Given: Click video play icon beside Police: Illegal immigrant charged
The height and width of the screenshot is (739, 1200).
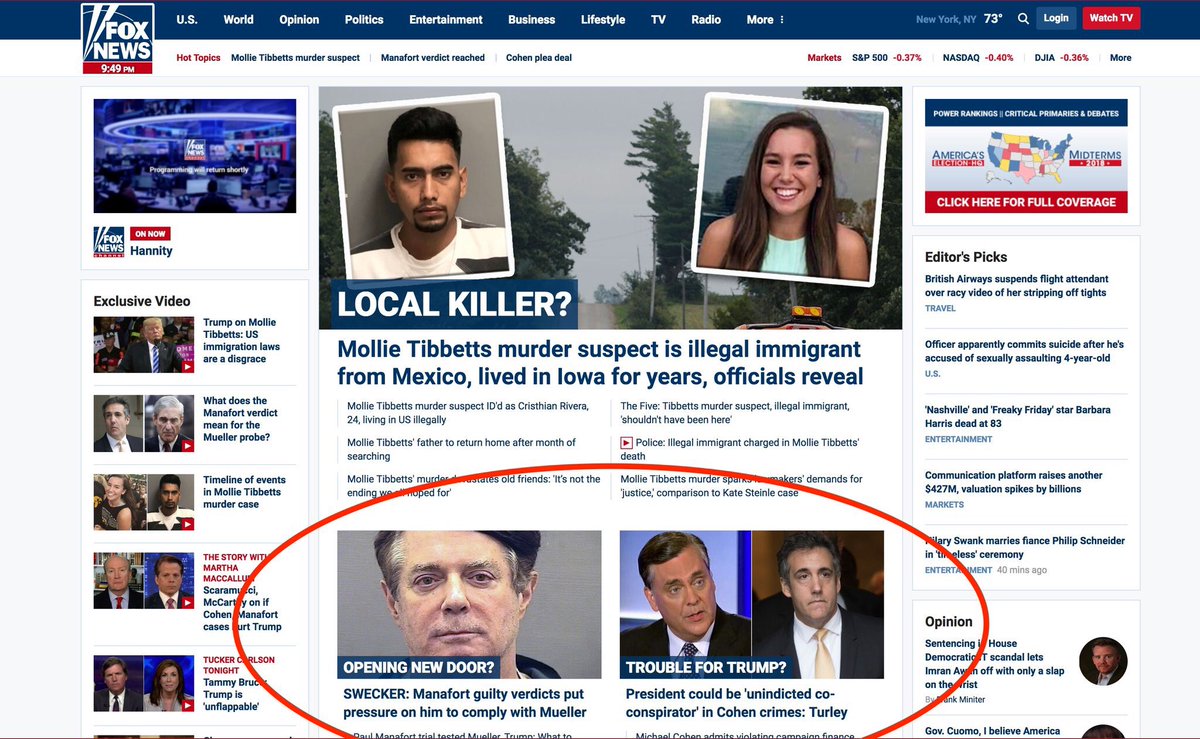Looking at the screenshot, I should (x=627, y=442).
